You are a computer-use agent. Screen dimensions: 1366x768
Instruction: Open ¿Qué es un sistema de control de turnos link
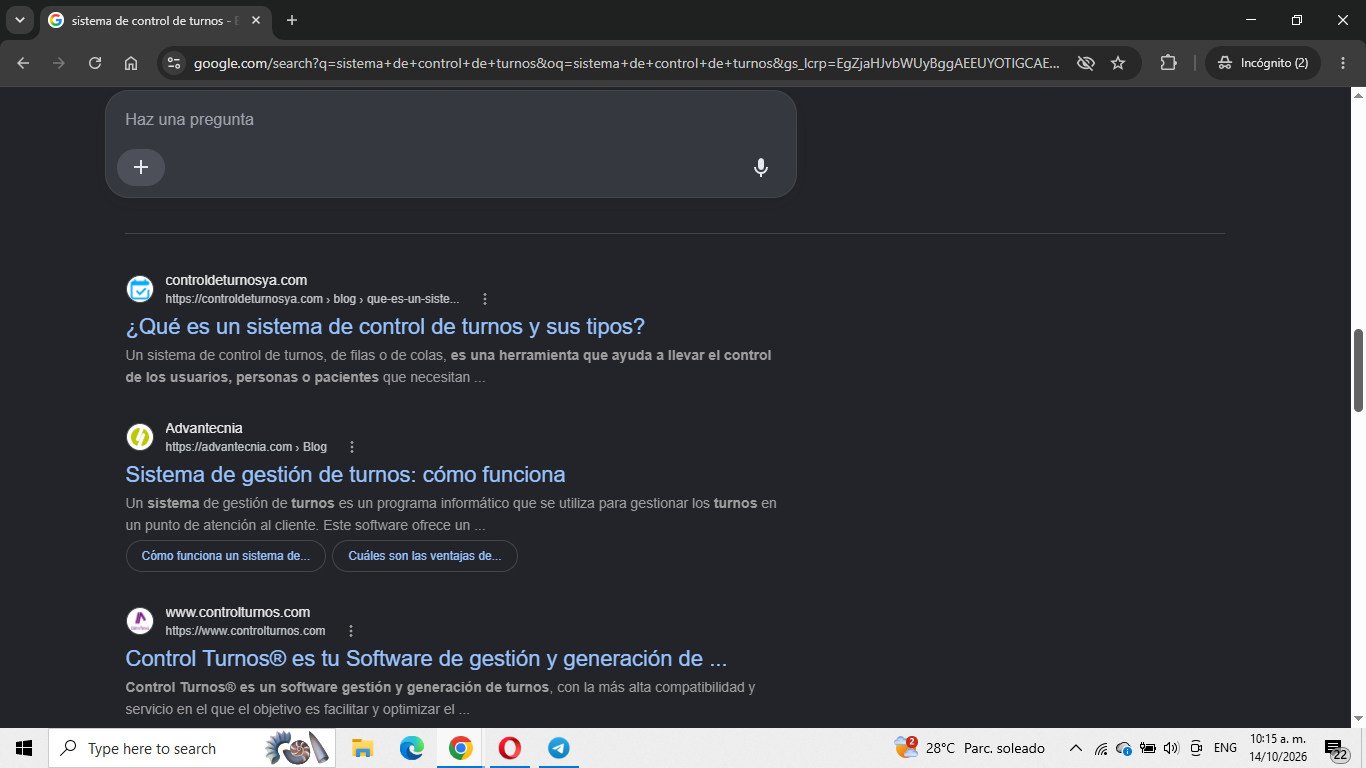[385, 327]
